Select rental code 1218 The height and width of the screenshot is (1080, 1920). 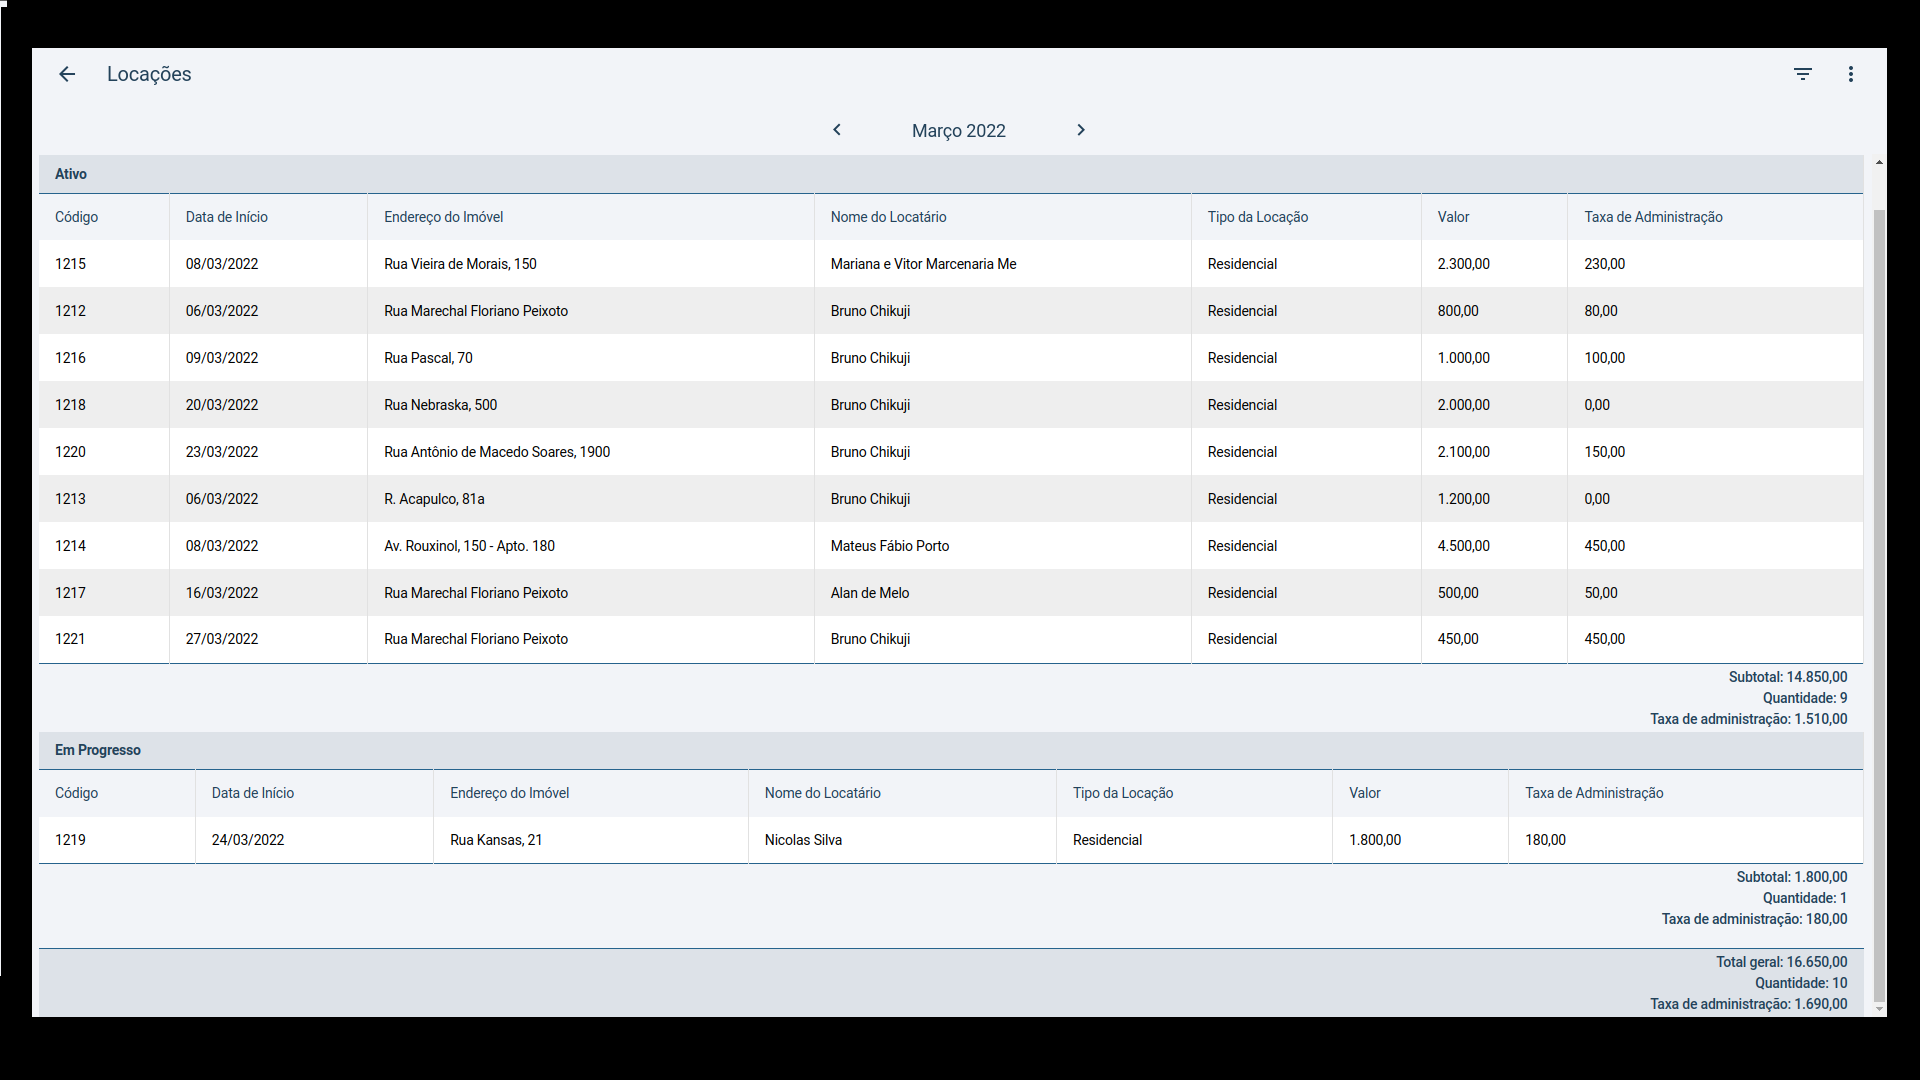tap(70, 405)
